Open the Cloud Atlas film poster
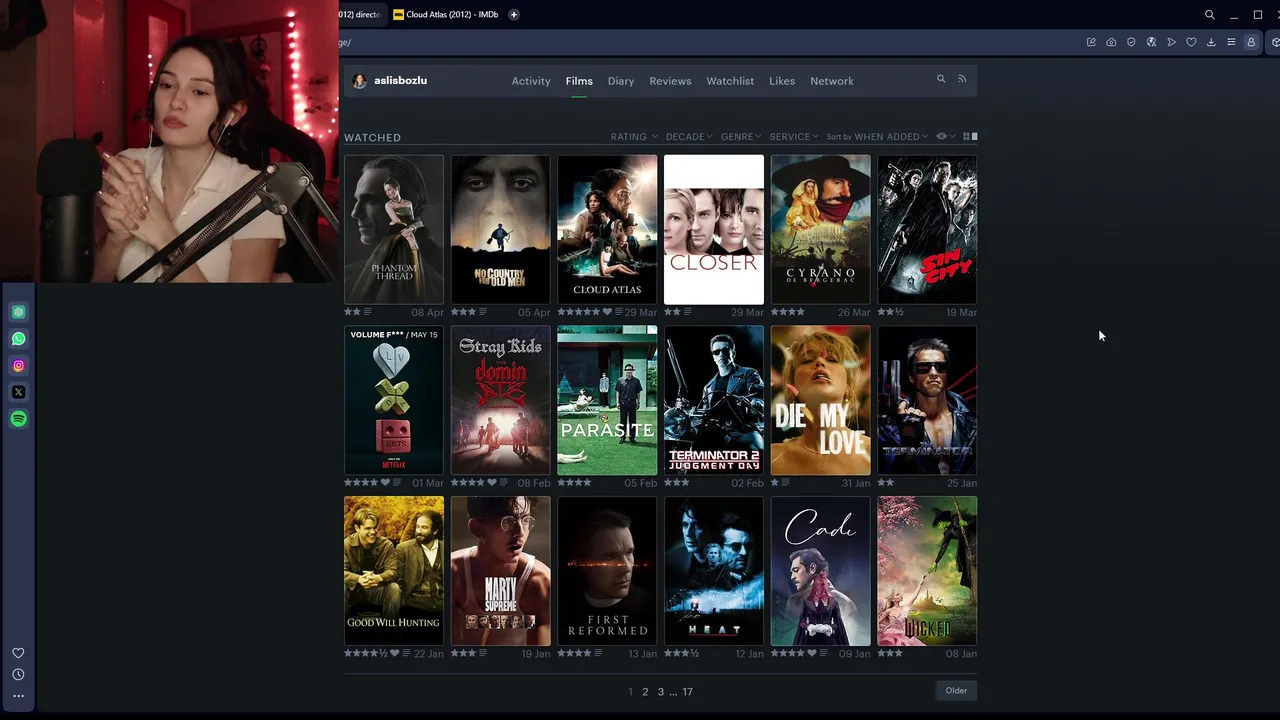 pyautogui.click(x=607, y=229)
